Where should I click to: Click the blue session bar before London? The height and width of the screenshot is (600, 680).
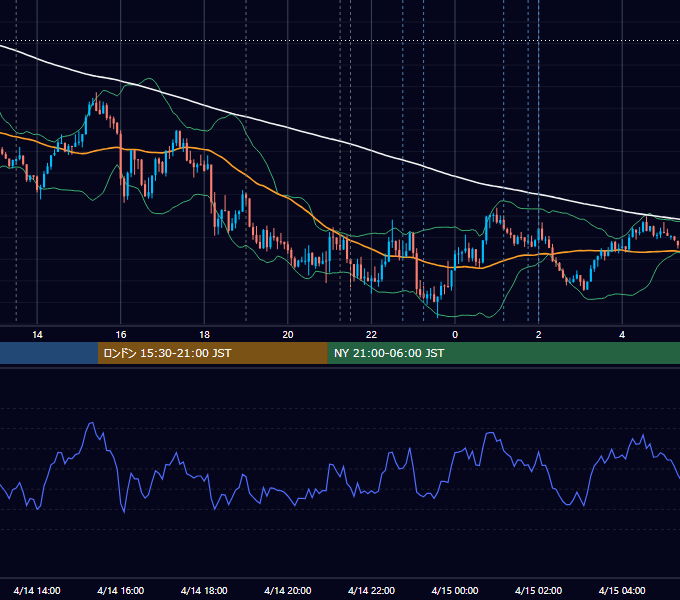49,353
